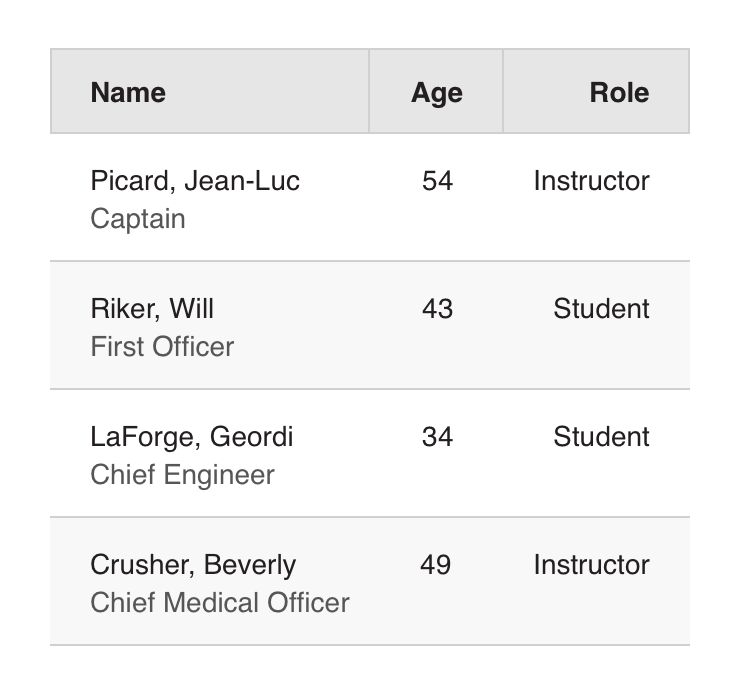
Task: Click Student role in Riker's row
Action: coord(601,309)
